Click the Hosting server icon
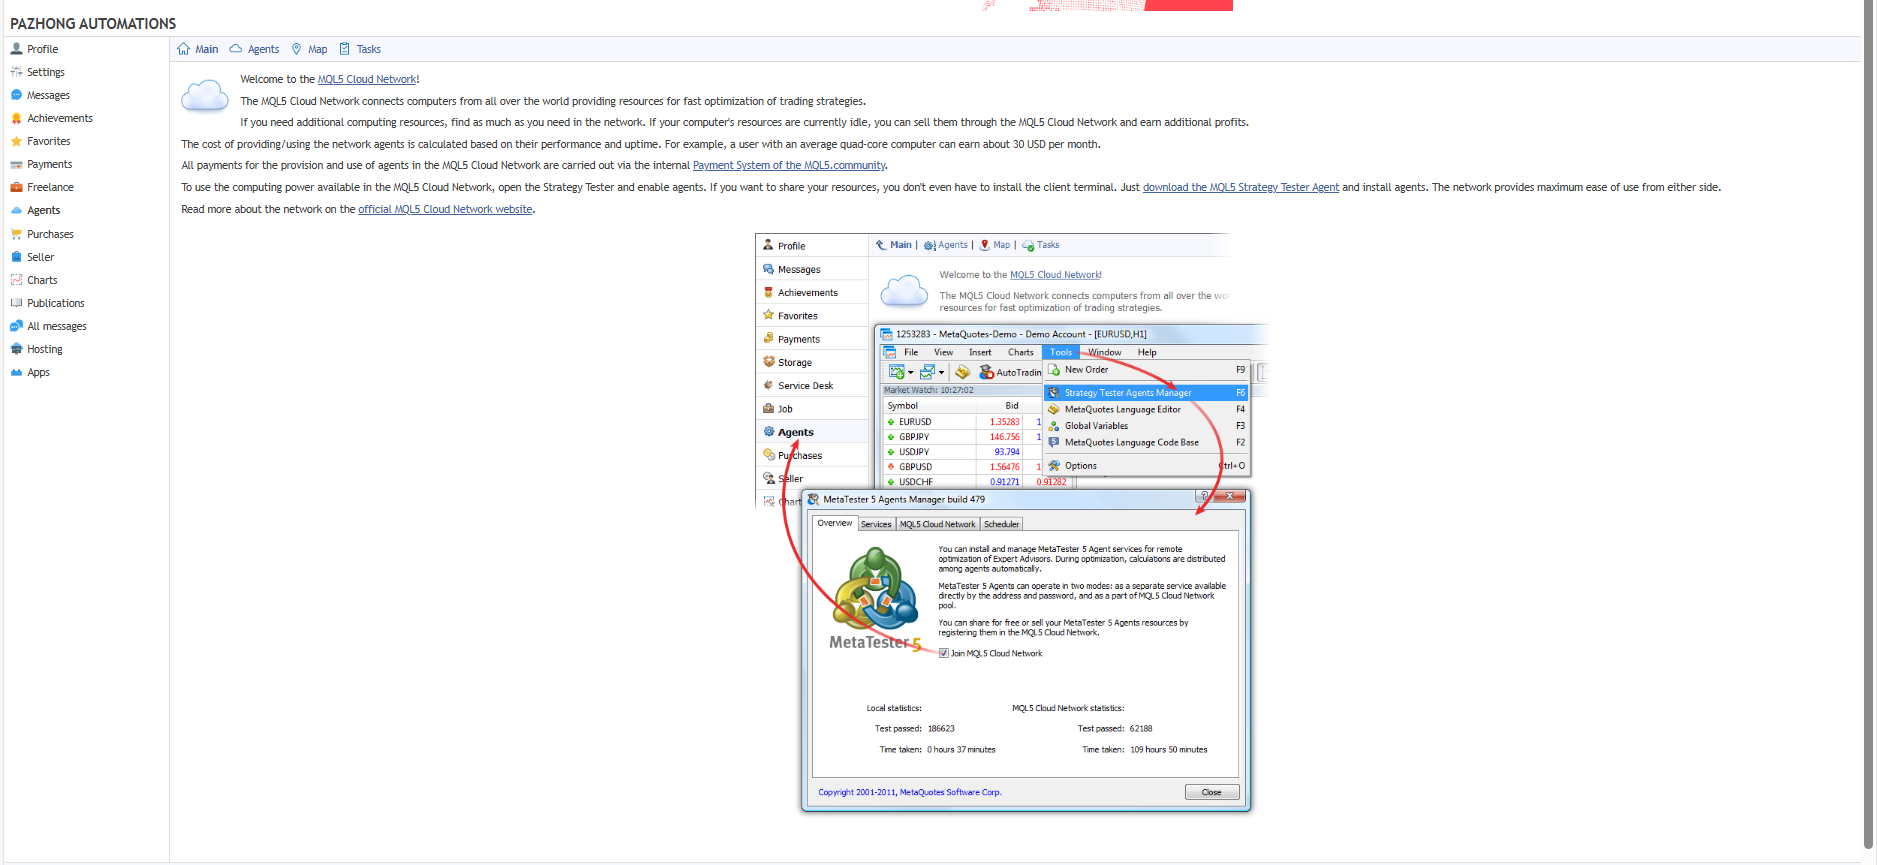Viewport: 1877px width, 865px height. coord(16,349)
